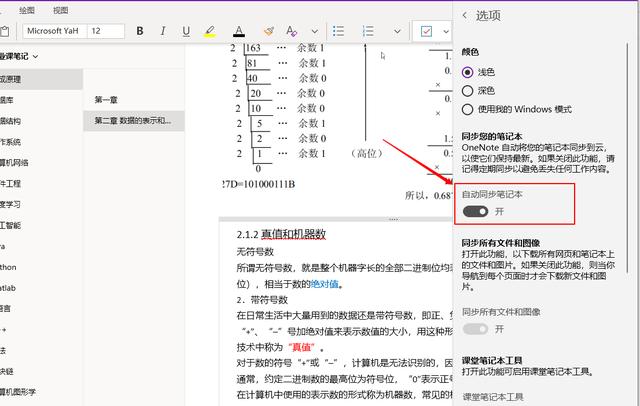Toggle underline formatting
The image size is (640, 406).
pos(186,31)
